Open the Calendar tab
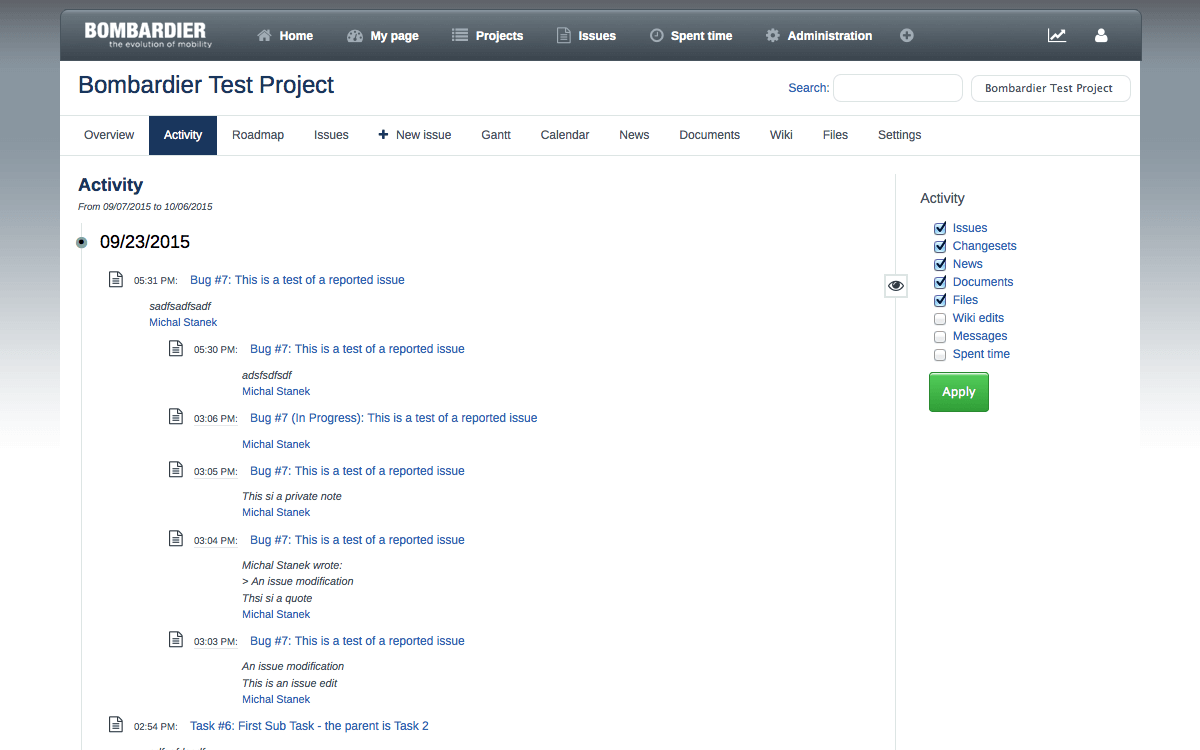 point(565,135)
